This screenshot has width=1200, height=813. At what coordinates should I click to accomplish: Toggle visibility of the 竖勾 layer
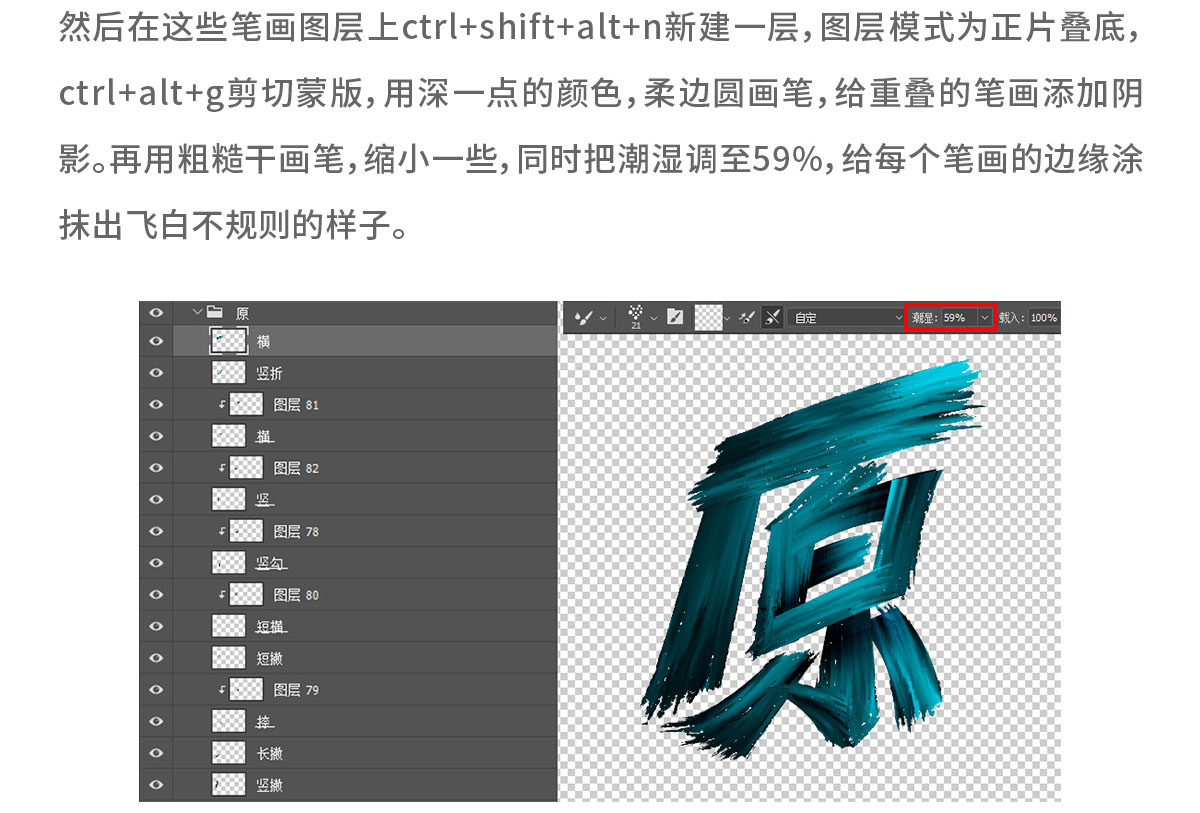[x=156, y=563]
